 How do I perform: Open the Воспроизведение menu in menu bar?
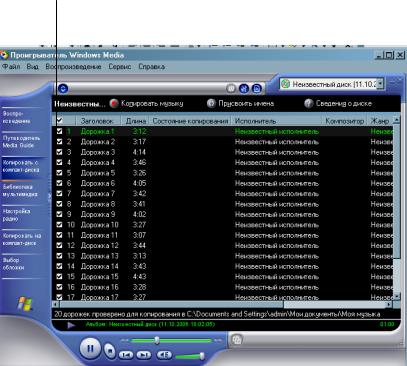tap(73, 67)
